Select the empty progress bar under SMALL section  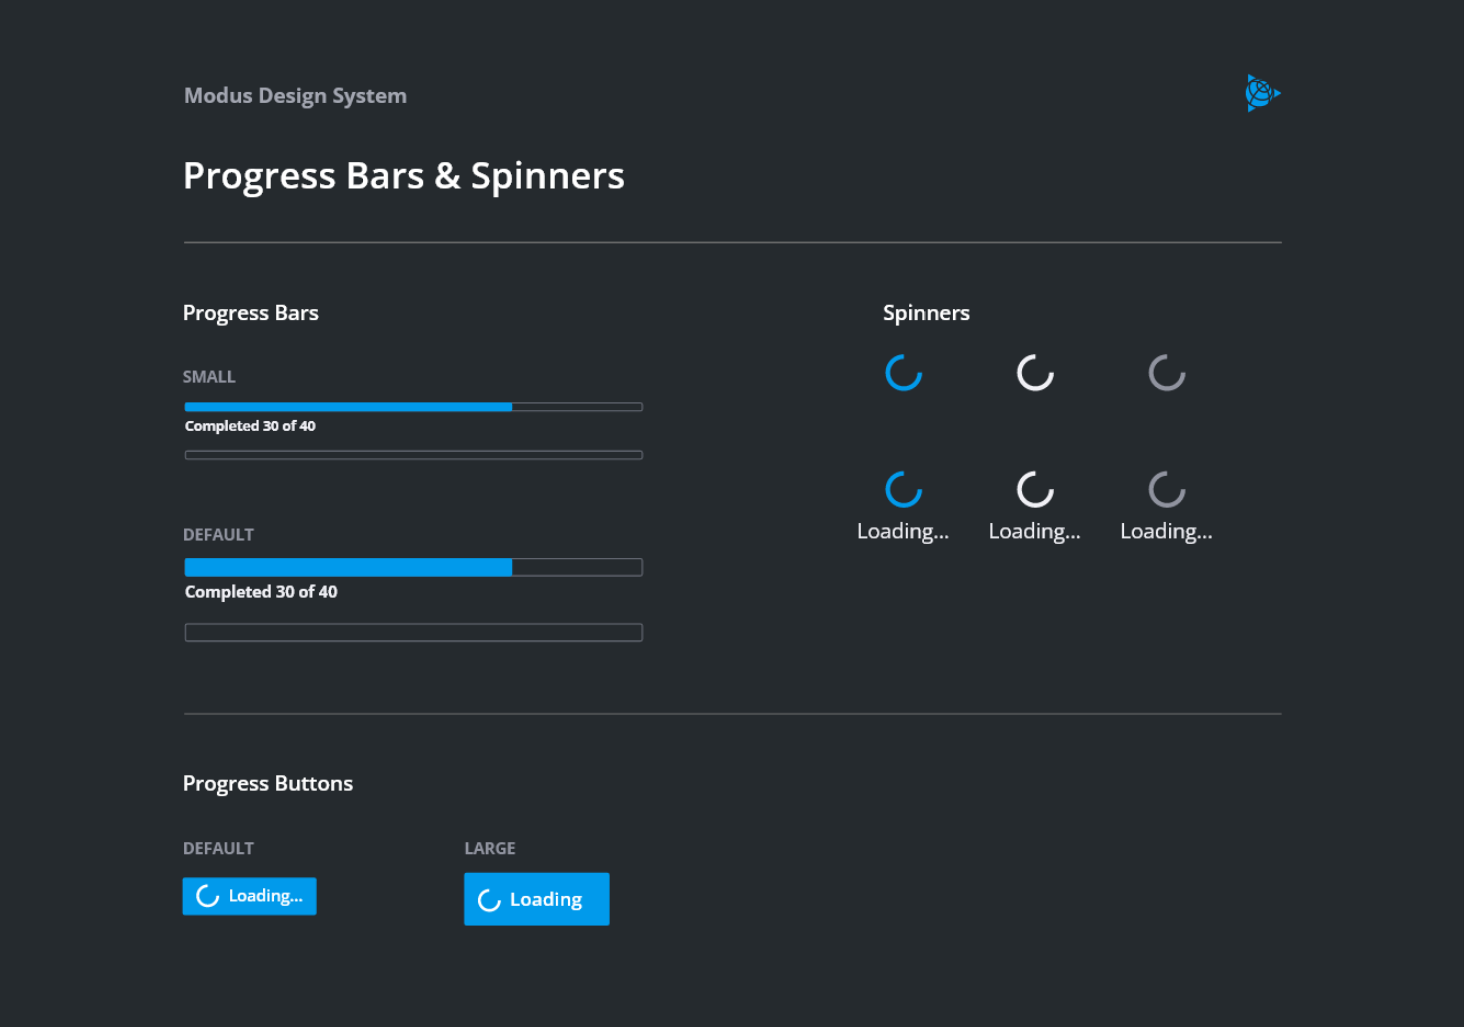tap(413, 454)
